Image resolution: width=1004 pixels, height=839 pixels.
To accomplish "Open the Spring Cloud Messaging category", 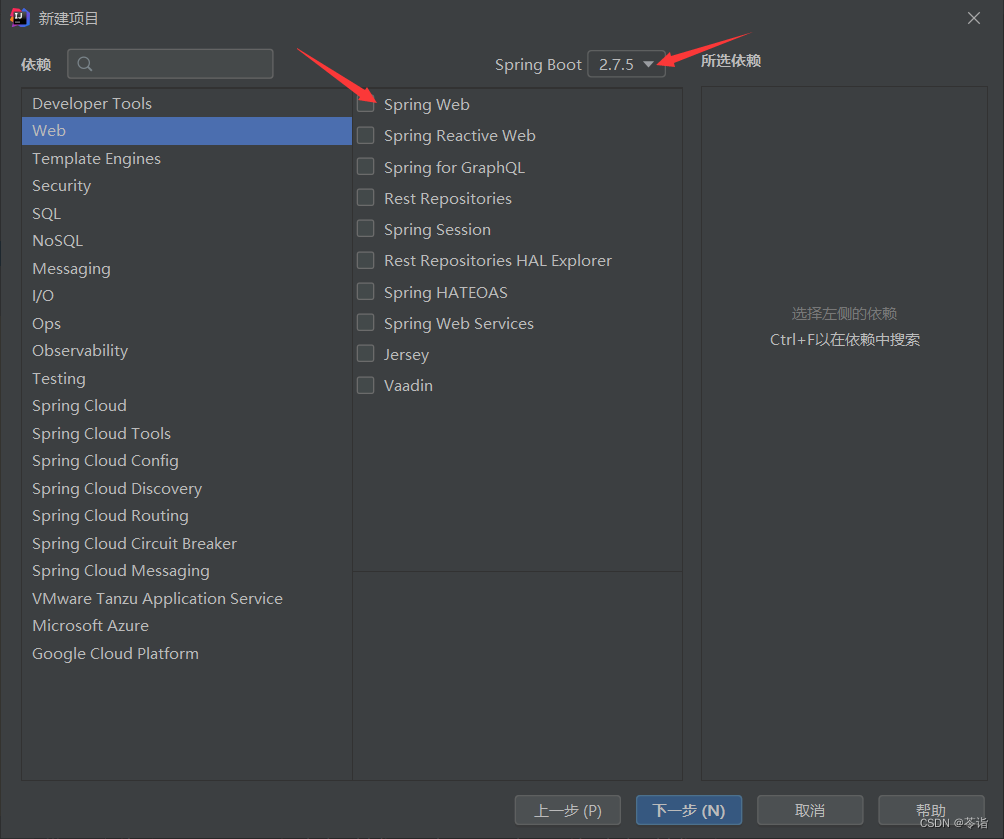I will pyautogui.click(x=187, y=571).
